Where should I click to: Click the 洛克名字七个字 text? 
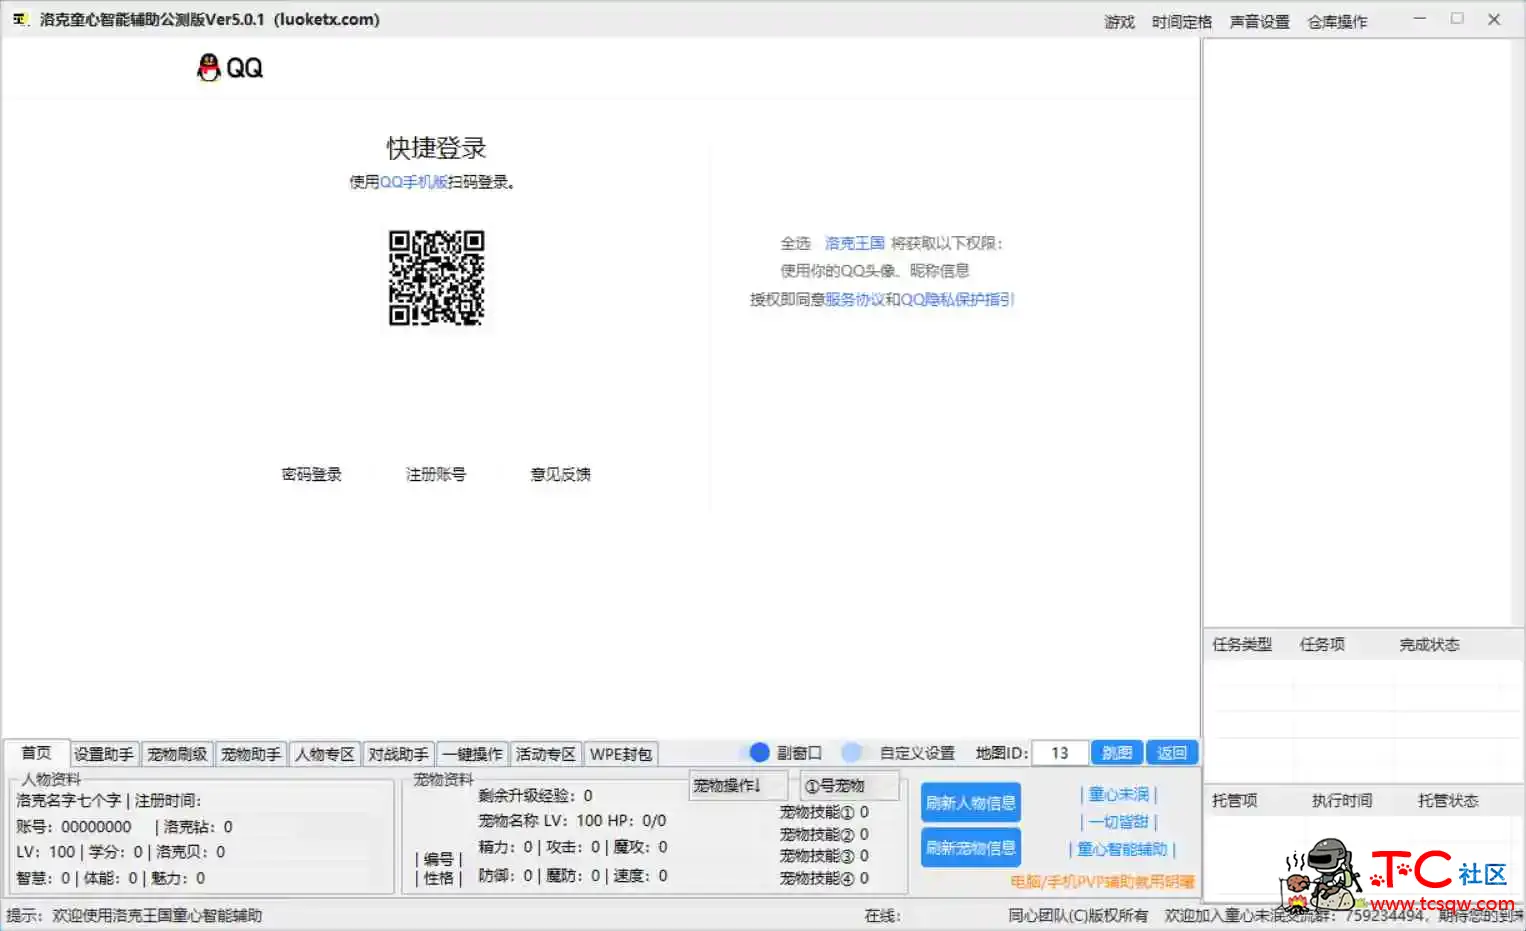pos(68,800)
